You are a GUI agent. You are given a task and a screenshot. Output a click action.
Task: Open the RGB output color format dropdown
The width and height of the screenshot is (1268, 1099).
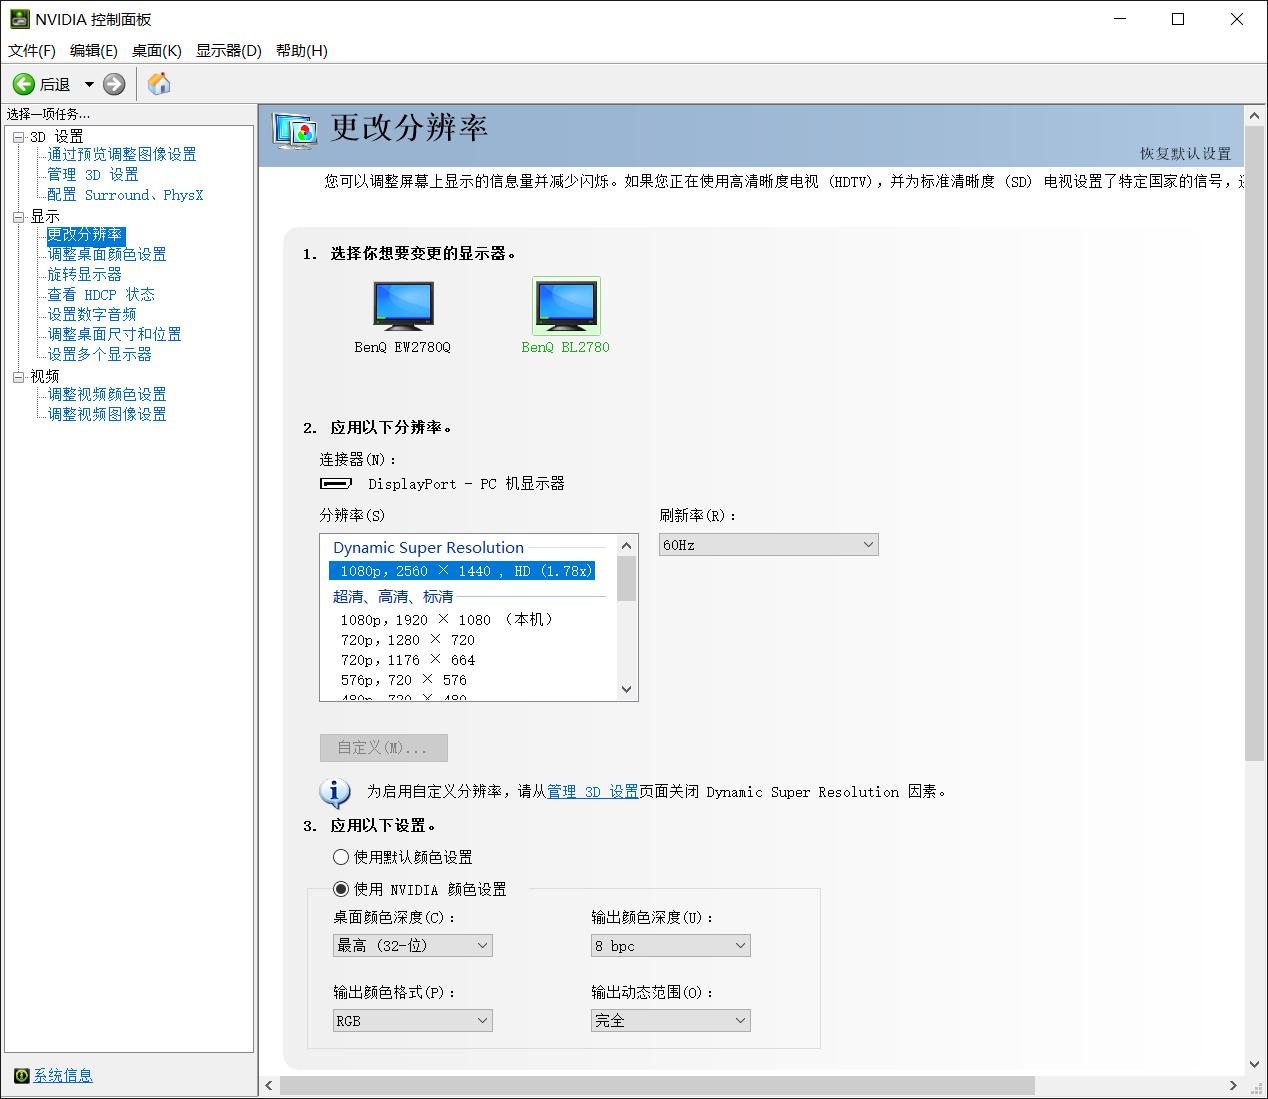(x=411, y=1020)
